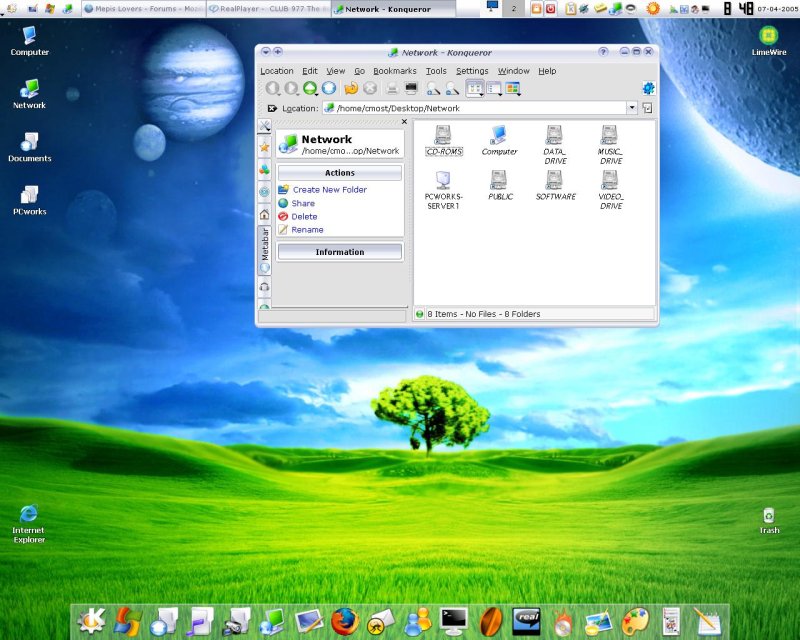Select the VIDEO_DRIVE share
Screen dimensions: 800x640
pyautogui.click(x=611, y=190)
